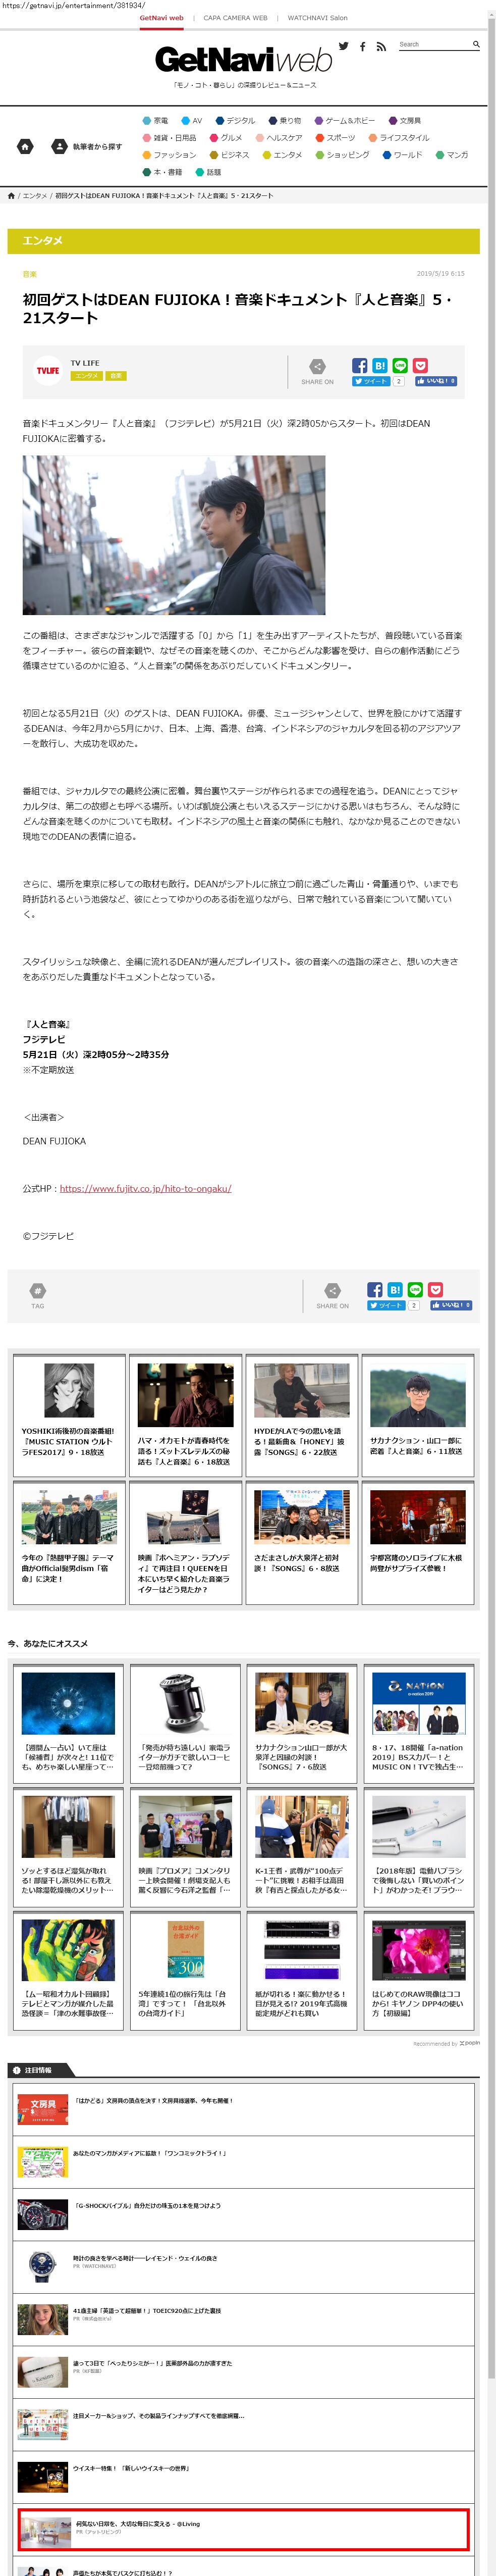Click エンタメ in the breadcrumb

[35, 196]
